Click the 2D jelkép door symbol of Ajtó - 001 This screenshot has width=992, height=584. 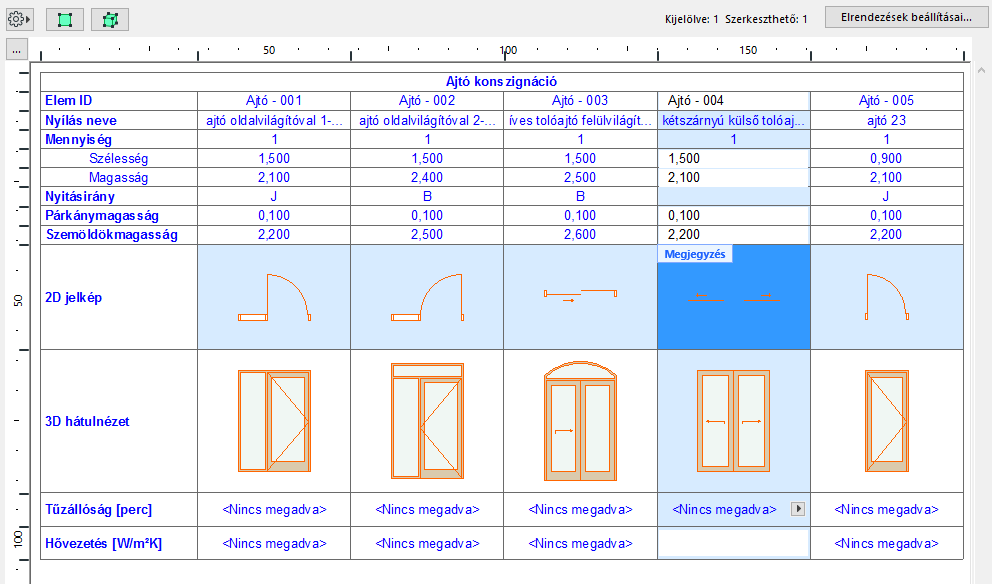click(x=272, y=297)
